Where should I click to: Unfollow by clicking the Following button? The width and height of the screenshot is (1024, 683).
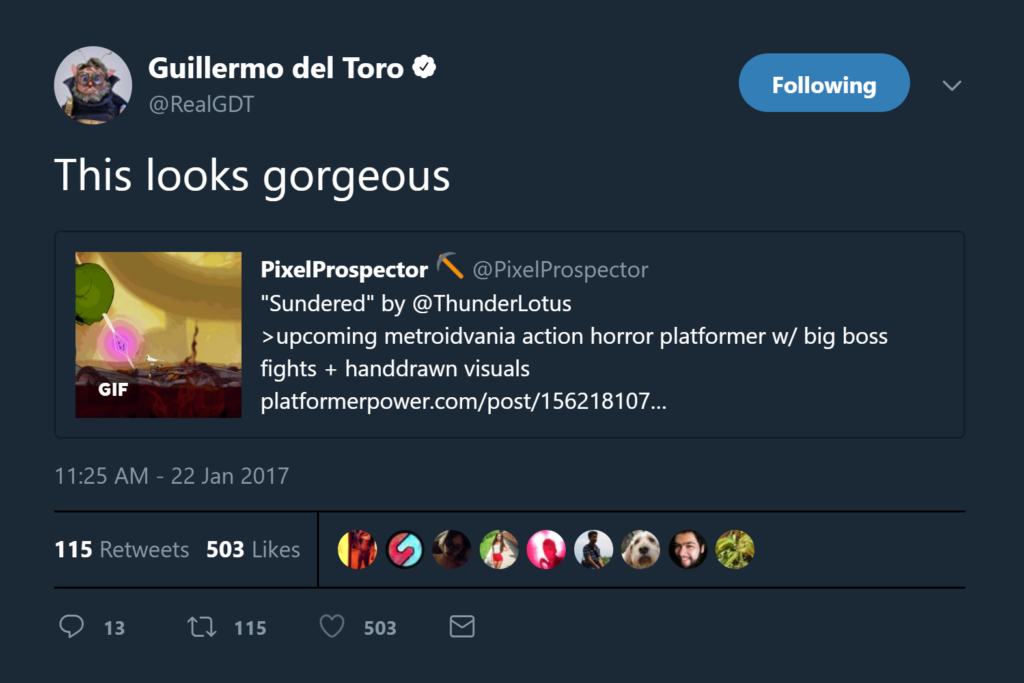pos(823,82)
